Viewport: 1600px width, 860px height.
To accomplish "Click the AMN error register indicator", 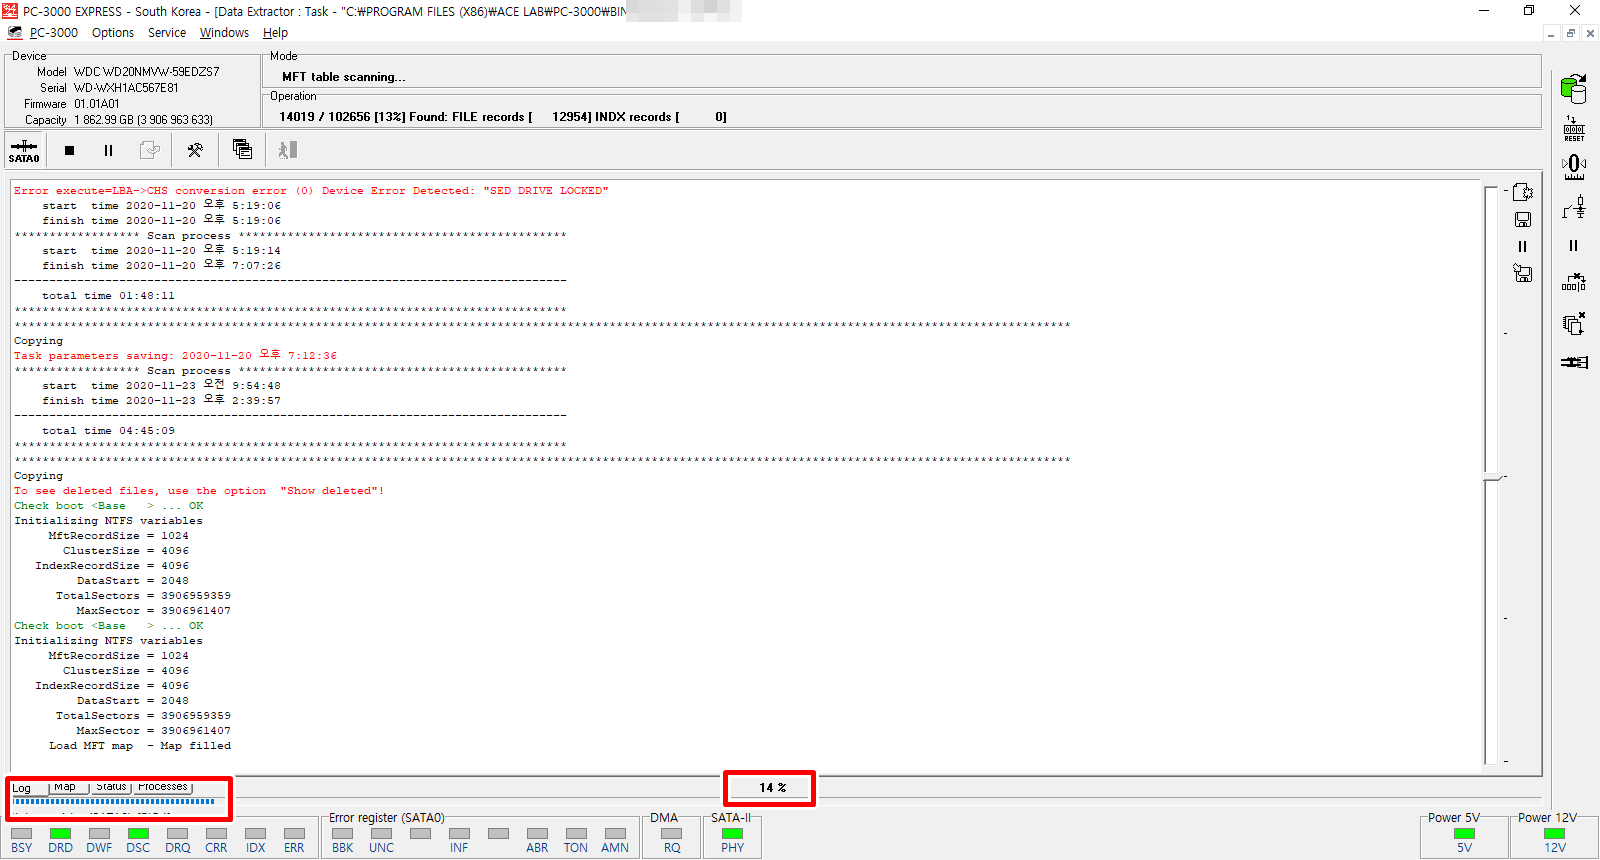I will click(615, 834).
